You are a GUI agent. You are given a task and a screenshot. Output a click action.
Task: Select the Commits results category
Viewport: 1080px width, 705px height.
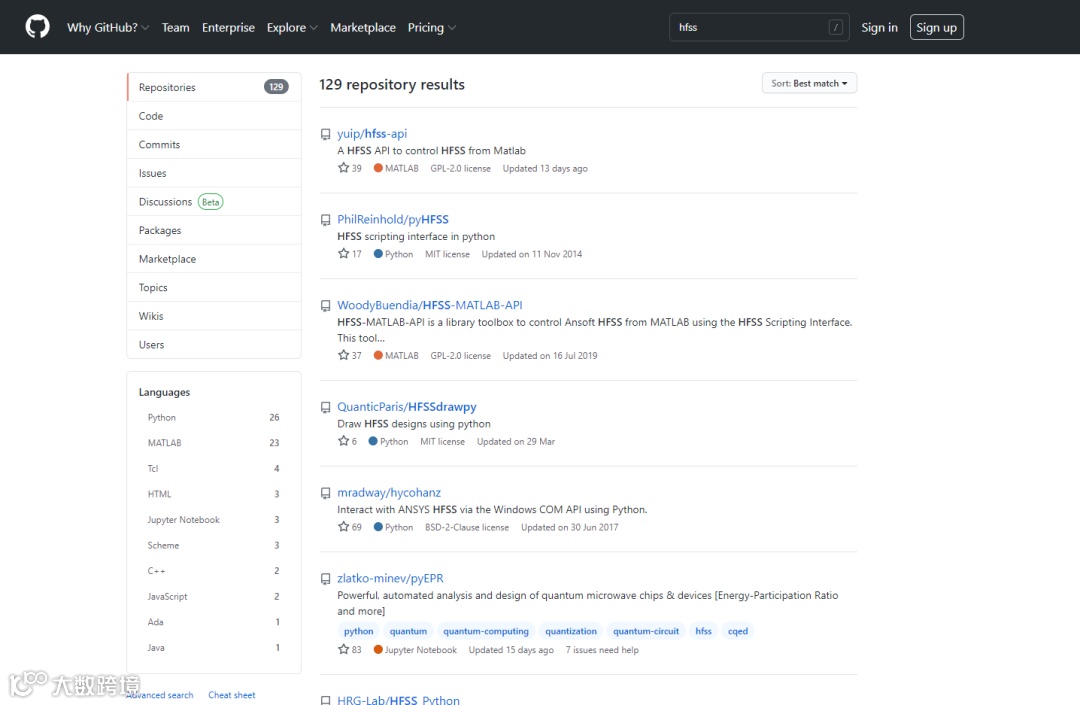click(214, 145)
